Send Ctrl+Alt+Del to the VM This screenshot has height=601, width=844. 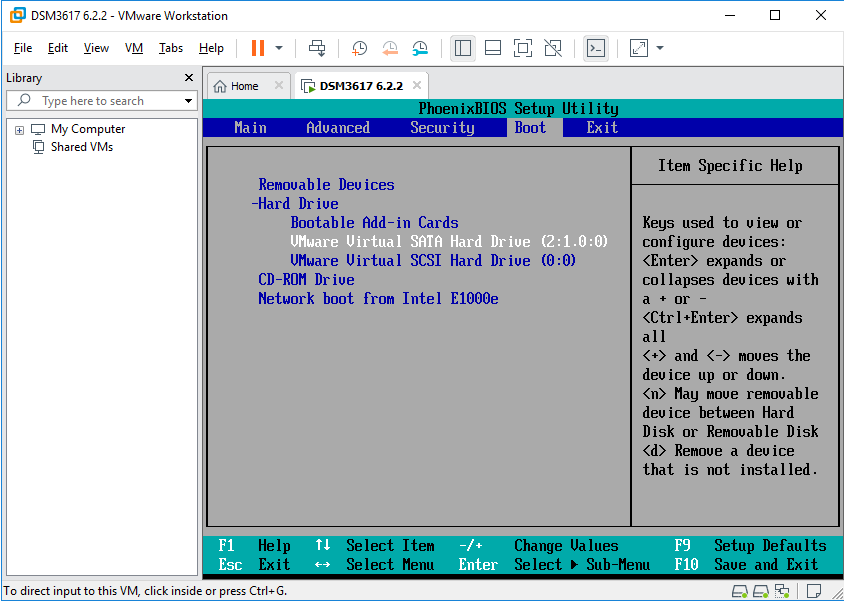pyautogui.click(x=316, y=48)
